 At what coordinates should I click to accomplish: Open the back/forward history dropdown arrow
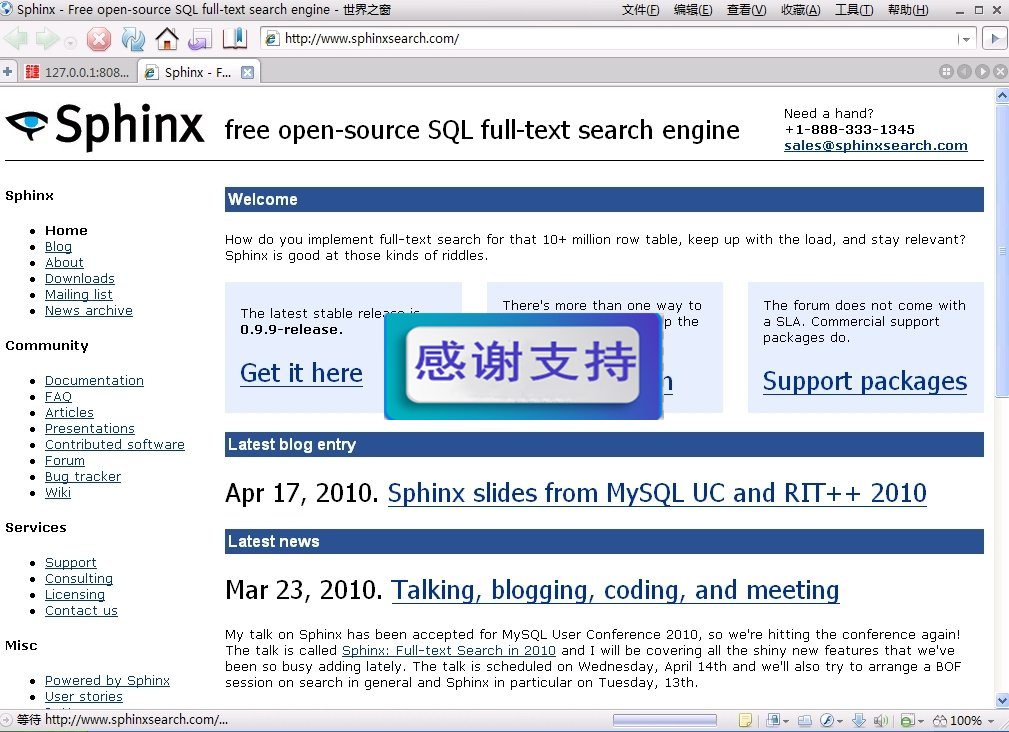(x=70, y=43)
